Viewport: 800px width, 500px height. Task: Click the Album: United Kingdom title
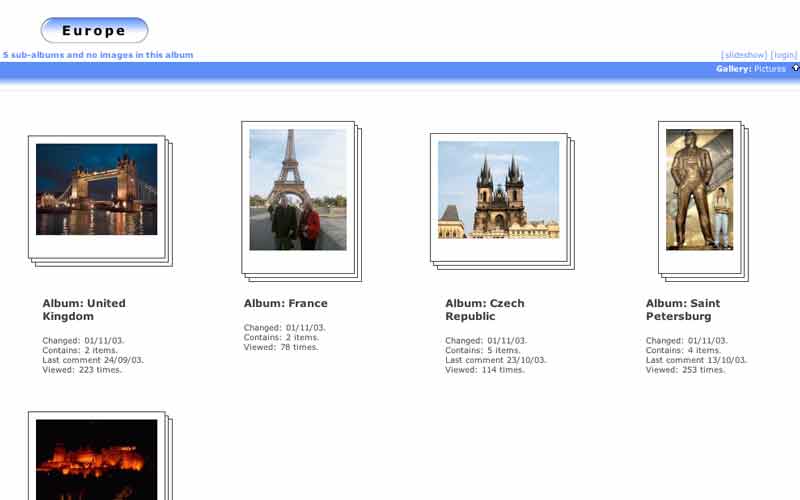(84, 310)
